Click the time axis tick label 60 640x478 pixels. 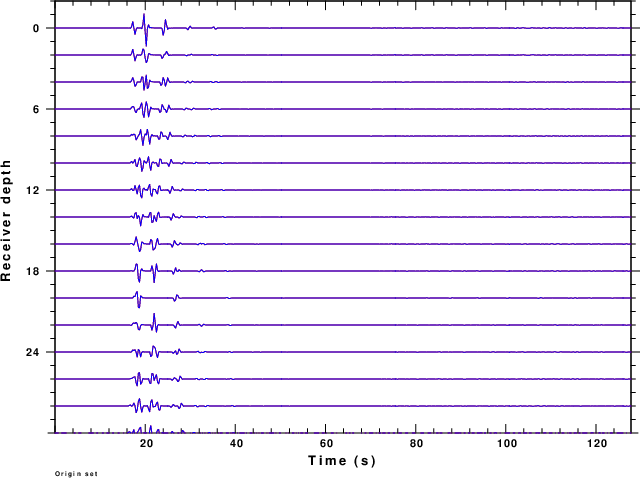(326, 444)
